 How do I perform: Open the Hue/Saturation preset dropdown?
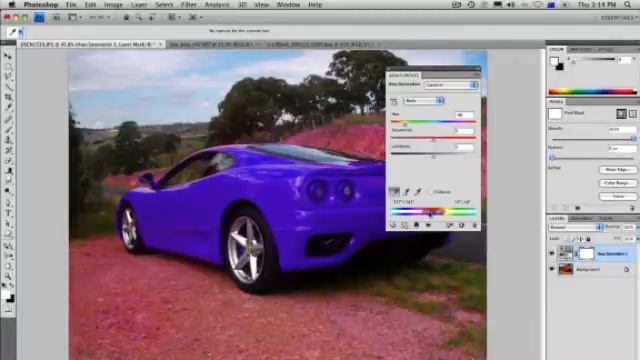(451, 85)
